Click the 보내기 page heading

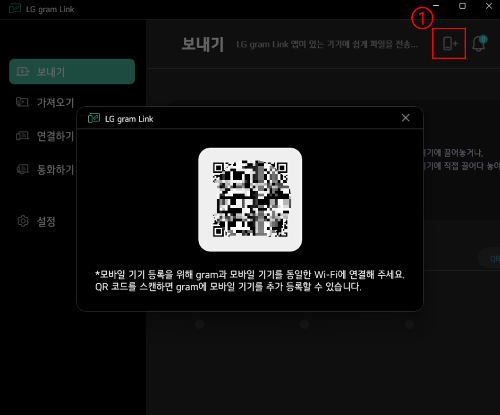(x=203, y=44)
